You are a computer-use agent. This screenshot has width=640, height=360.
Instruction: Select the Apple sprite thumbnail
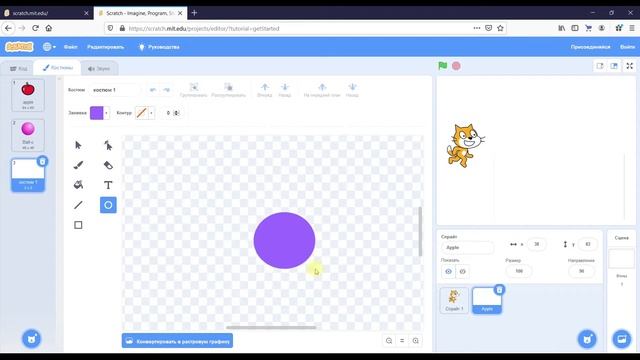[487, 300]
